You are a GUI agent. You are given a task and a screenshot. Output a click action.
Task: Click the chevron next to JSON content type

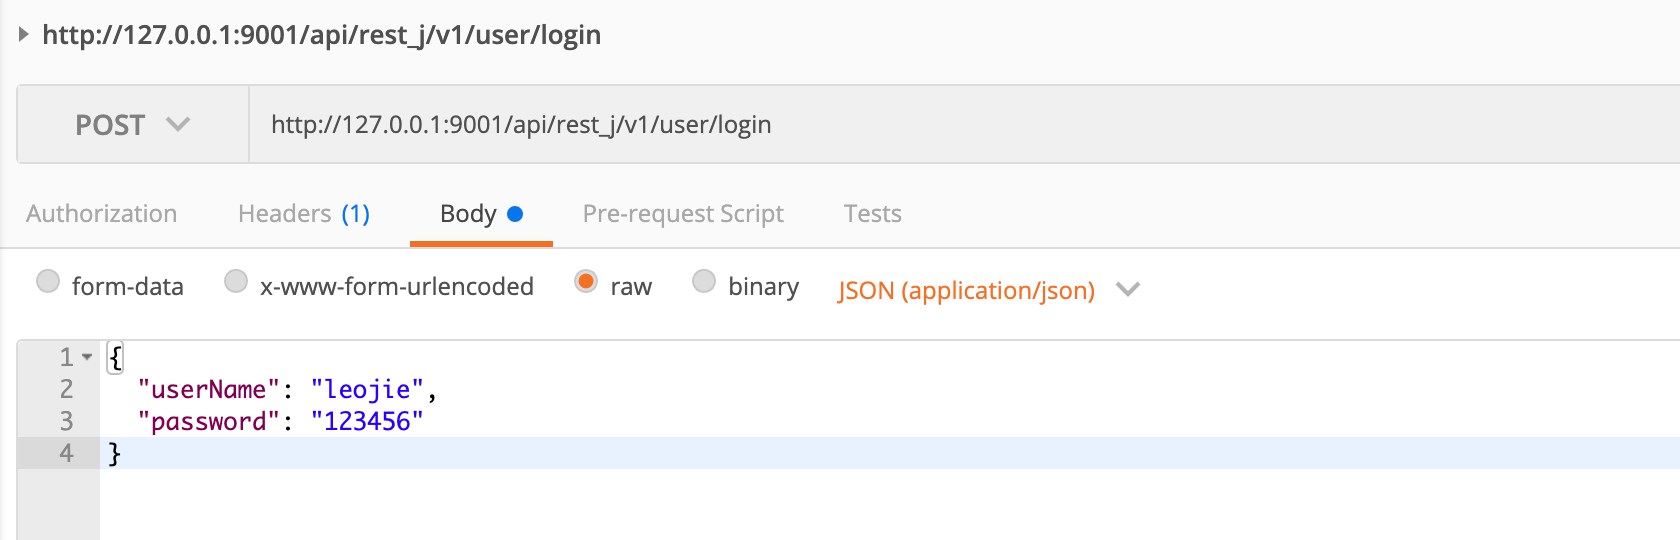(x=1128, y=290)
